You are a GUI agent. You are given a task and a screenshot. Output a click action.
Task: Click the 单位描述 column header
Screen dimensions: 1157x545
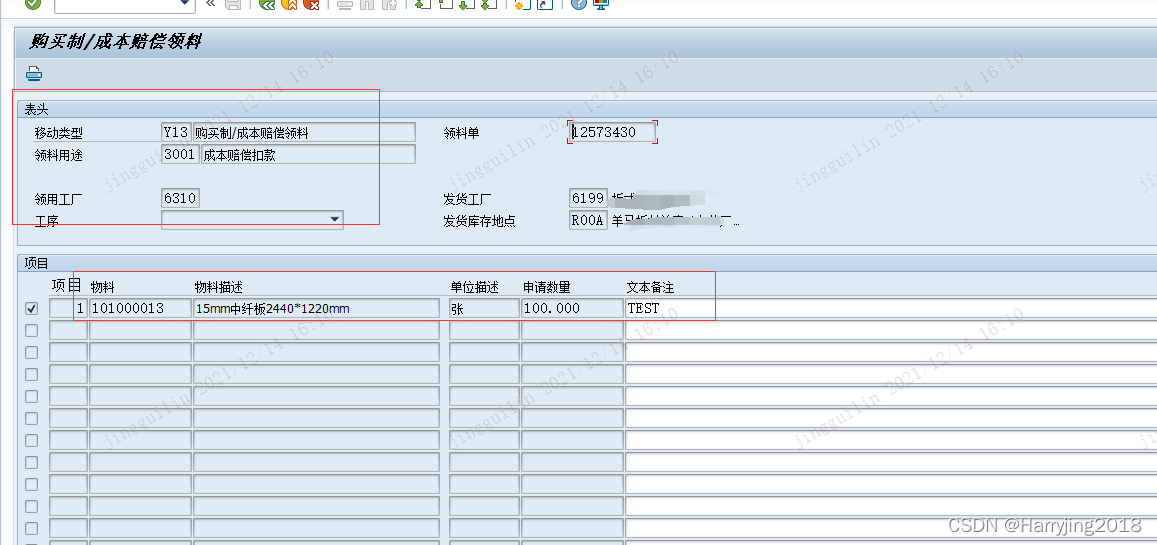pos(475,286)
